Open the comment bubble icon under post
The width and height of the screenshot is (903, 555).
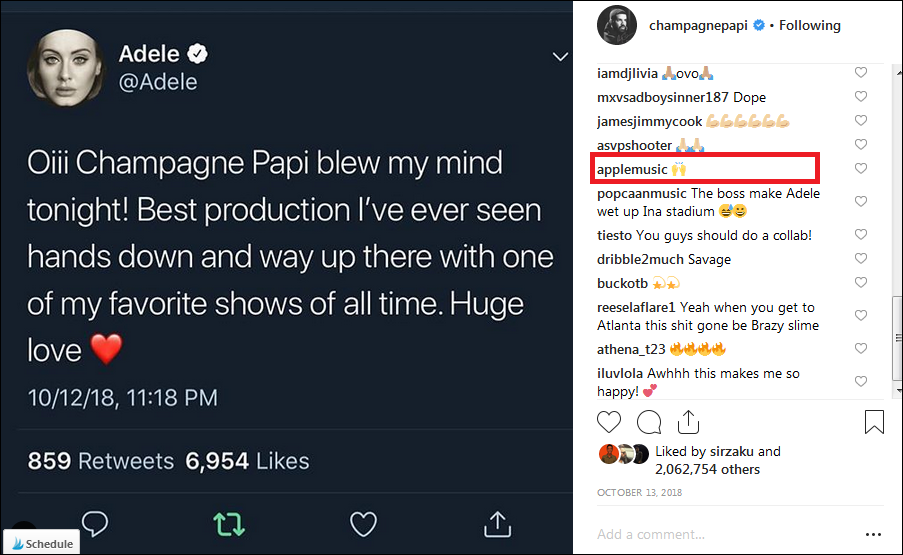pos(649,421)
